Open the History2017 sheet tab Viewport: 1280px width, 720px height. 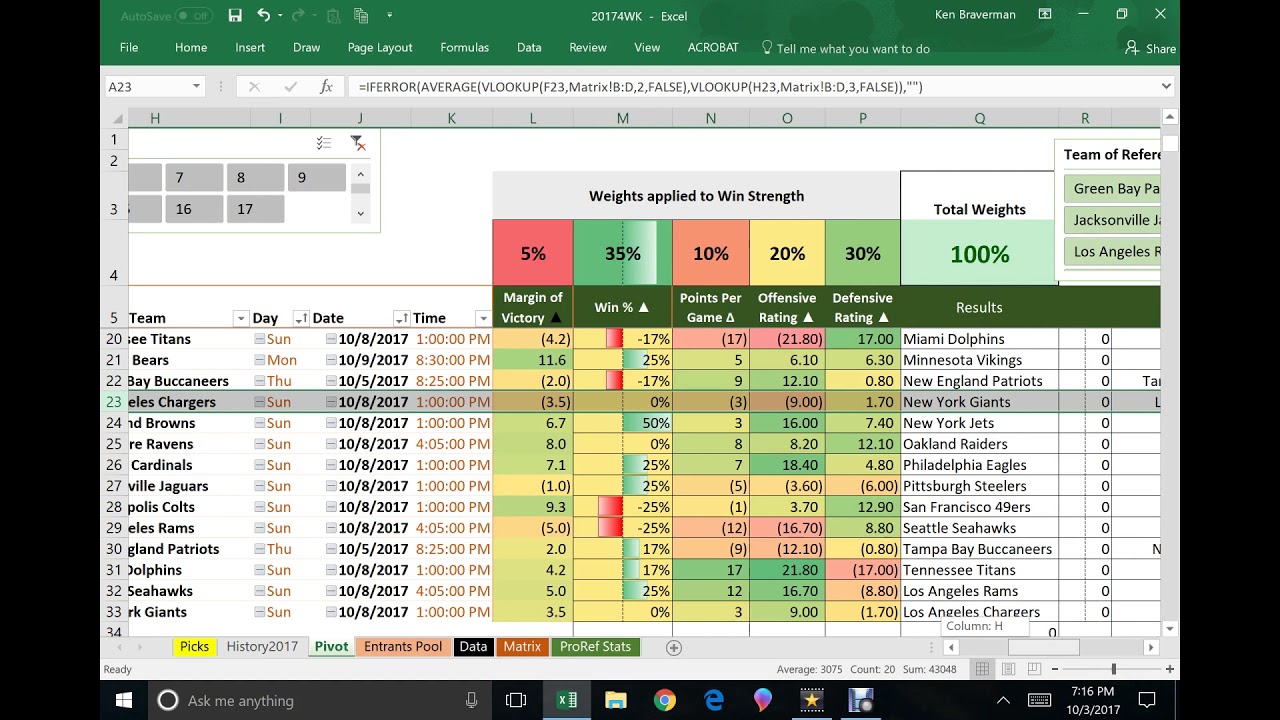[x=262, y=647]
